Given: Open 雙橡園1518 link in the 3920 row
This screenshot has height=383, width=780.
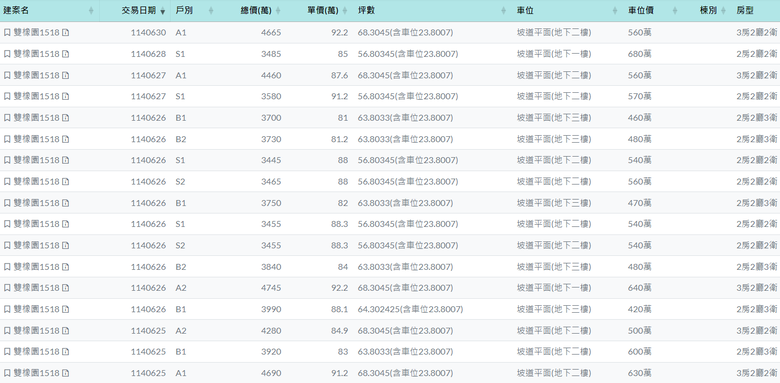Looking at the screenshot, I should pyautogui.click(x=36, y=352).
